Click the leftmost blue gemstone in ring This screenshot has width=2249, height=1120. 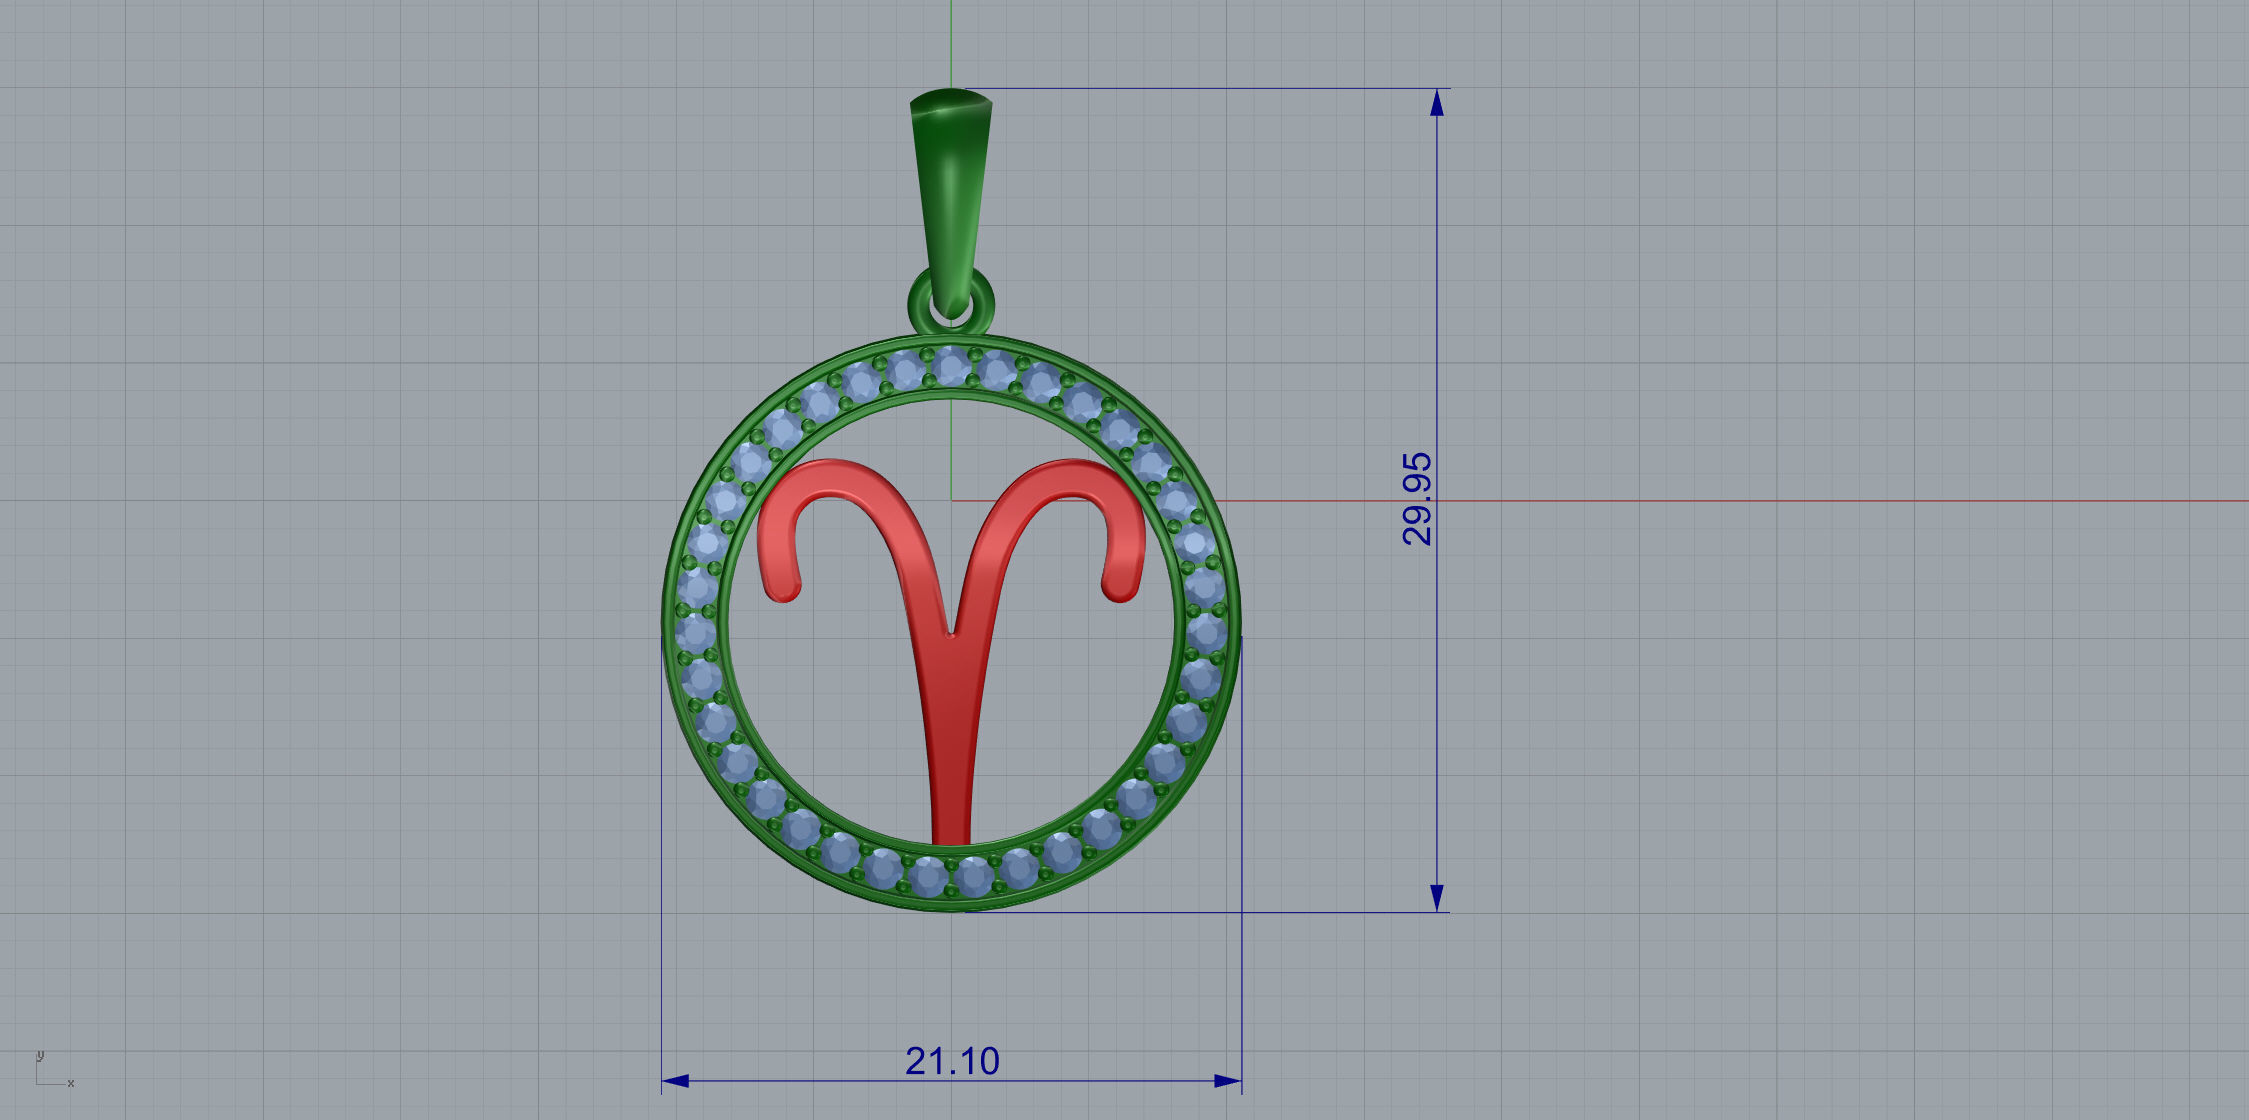[x=695, y=633]
